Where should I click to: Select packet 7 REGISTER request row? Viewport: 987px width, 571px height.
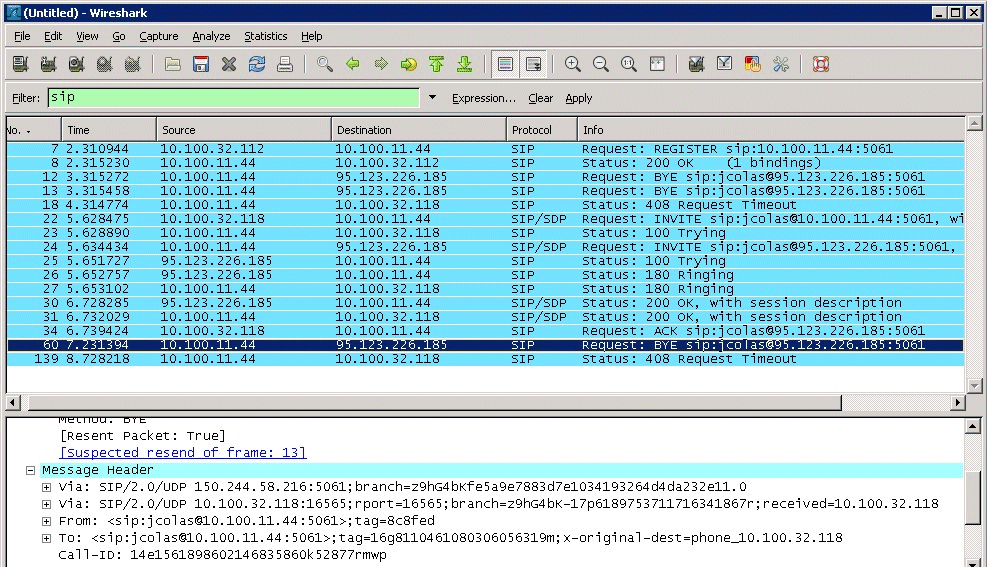tap(485, 149)
